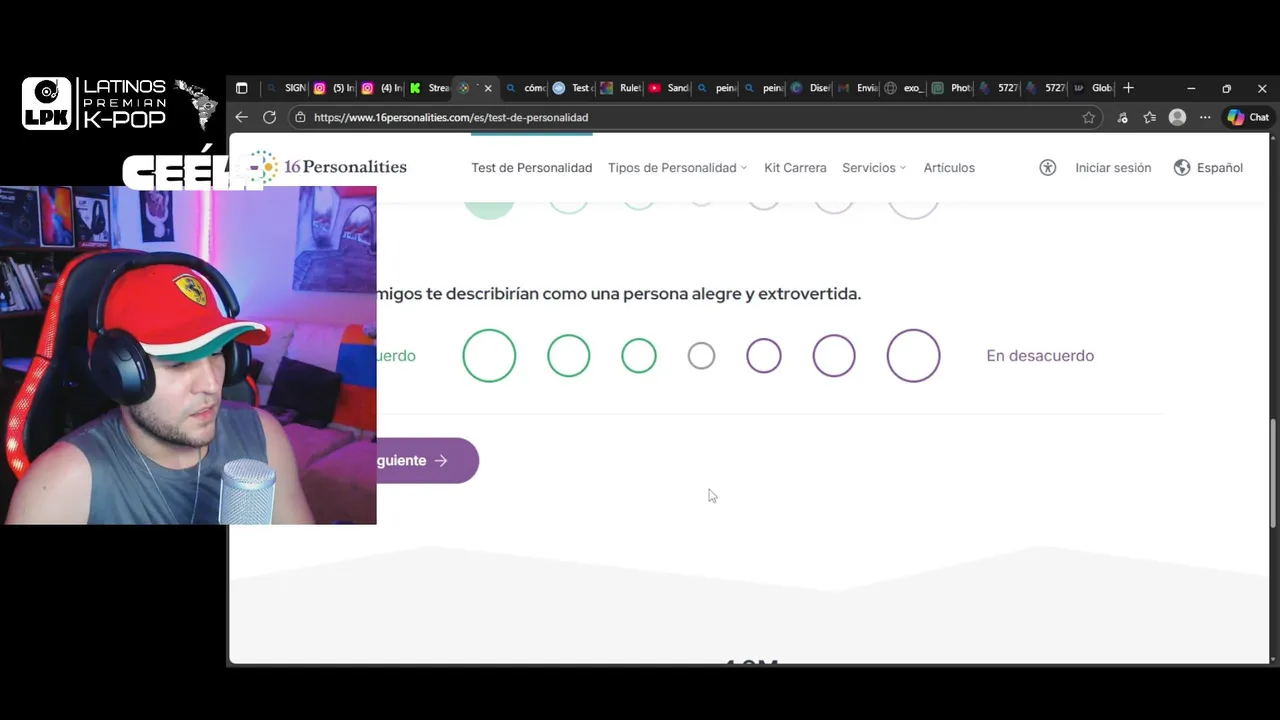Bookmark page with the star icon

(x=1089, y=117)
